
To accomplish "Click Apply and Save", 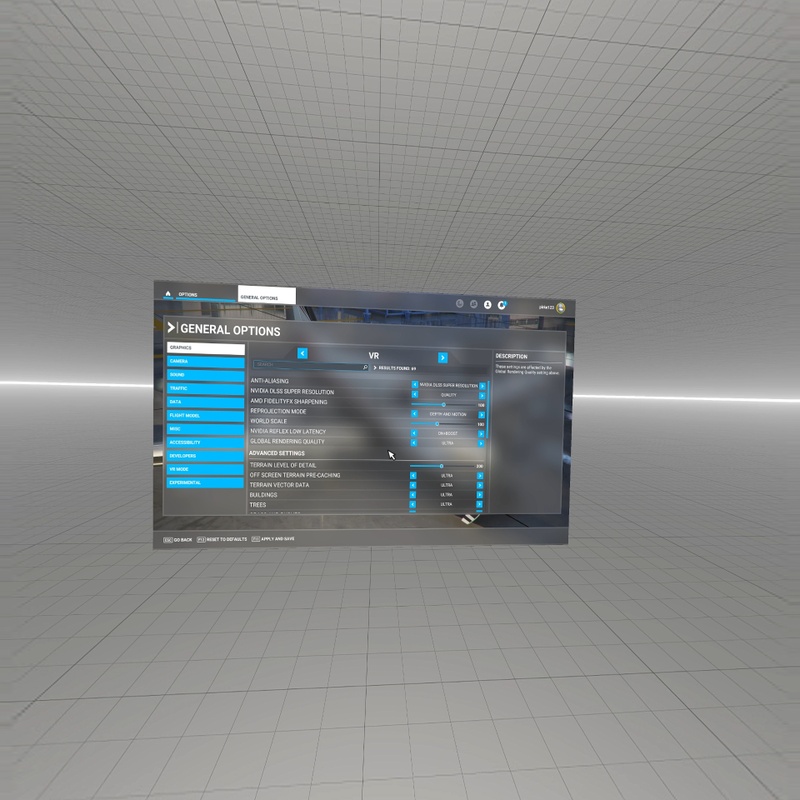I will [x=273, y=538].
